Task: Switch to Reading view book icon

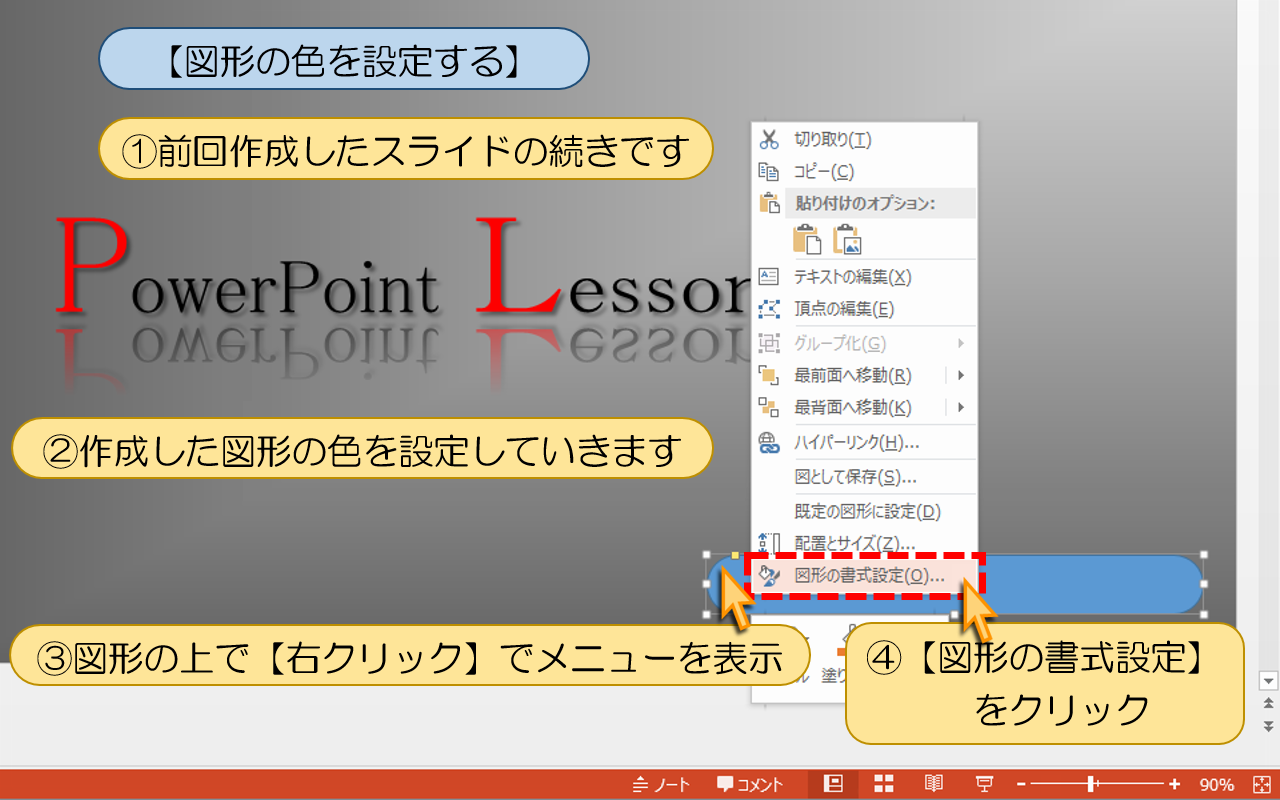Action: [x=934, y=785]
